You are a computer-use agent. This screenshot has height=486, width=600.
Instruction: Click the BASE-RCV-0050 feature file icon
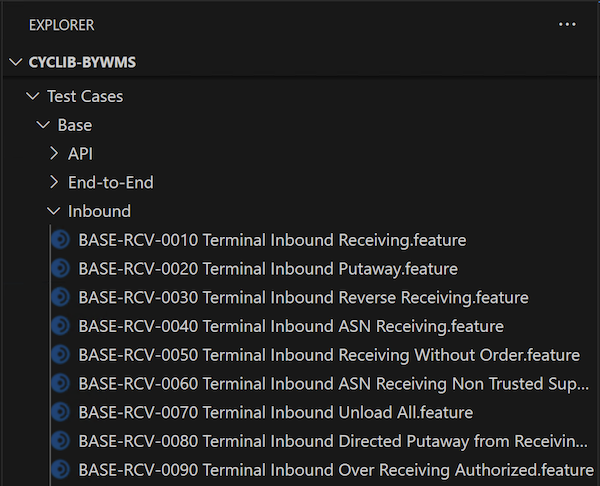[x=60, y=355]
